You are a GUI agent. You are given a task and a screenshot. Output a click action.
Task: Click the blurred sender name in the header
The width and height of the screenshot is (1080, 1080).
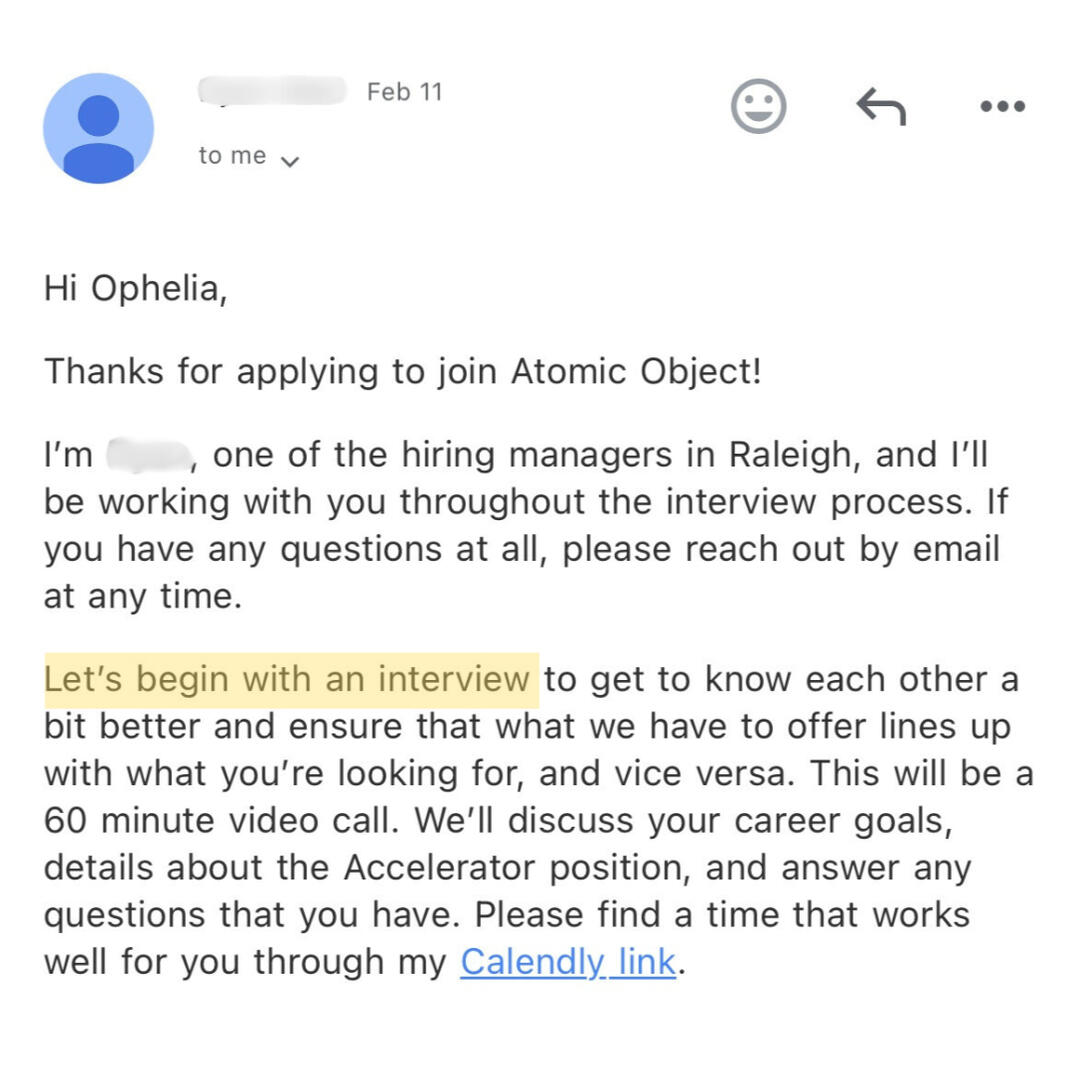pyautogui.click(x=272, y=92)
